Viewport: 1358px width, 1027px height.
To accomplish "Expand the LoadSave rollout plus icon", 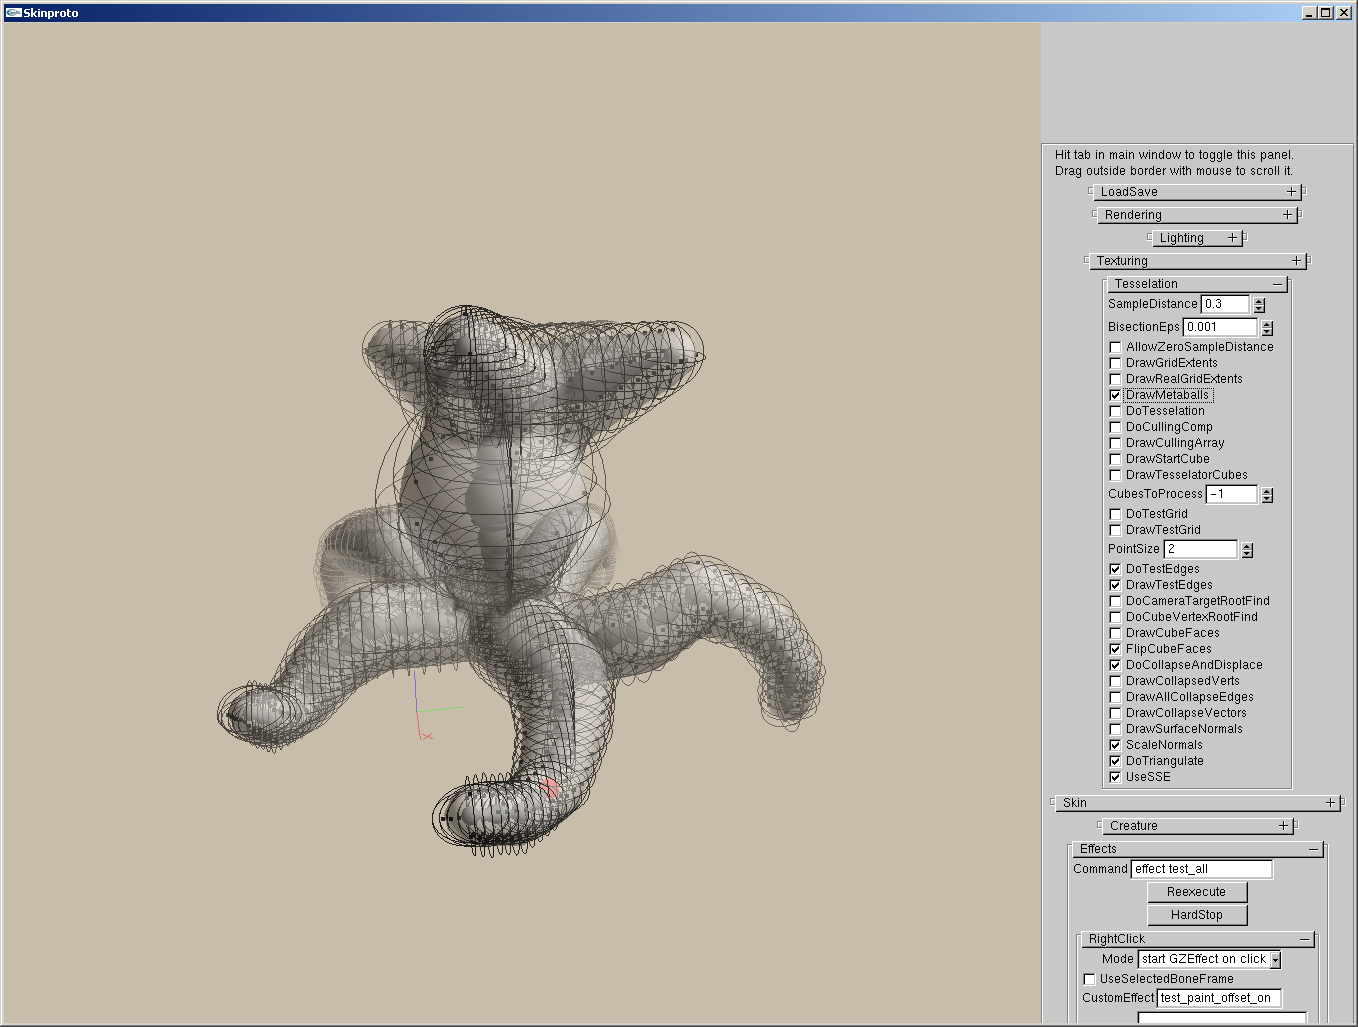I will (1291, 192).
